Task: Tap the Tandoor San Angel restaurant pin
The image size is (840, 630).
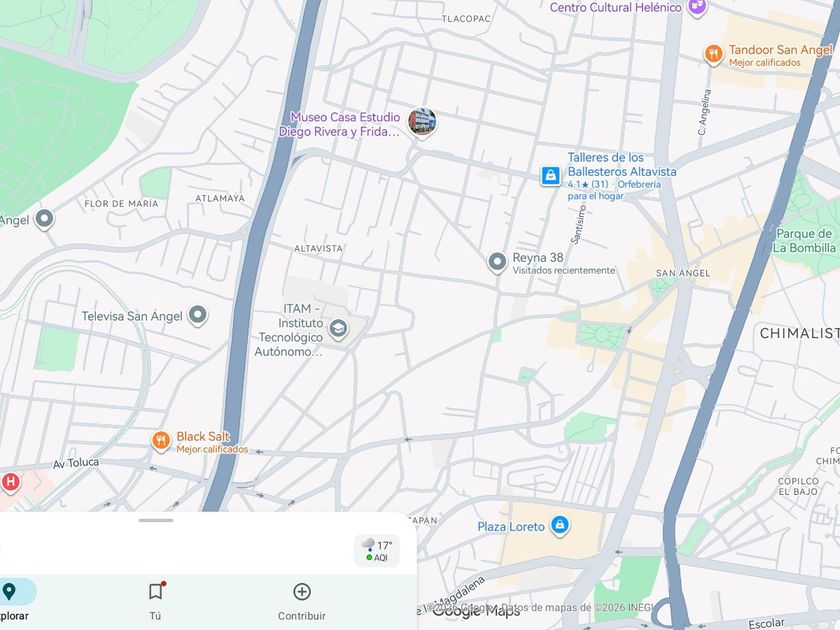Action: [713, 55]
